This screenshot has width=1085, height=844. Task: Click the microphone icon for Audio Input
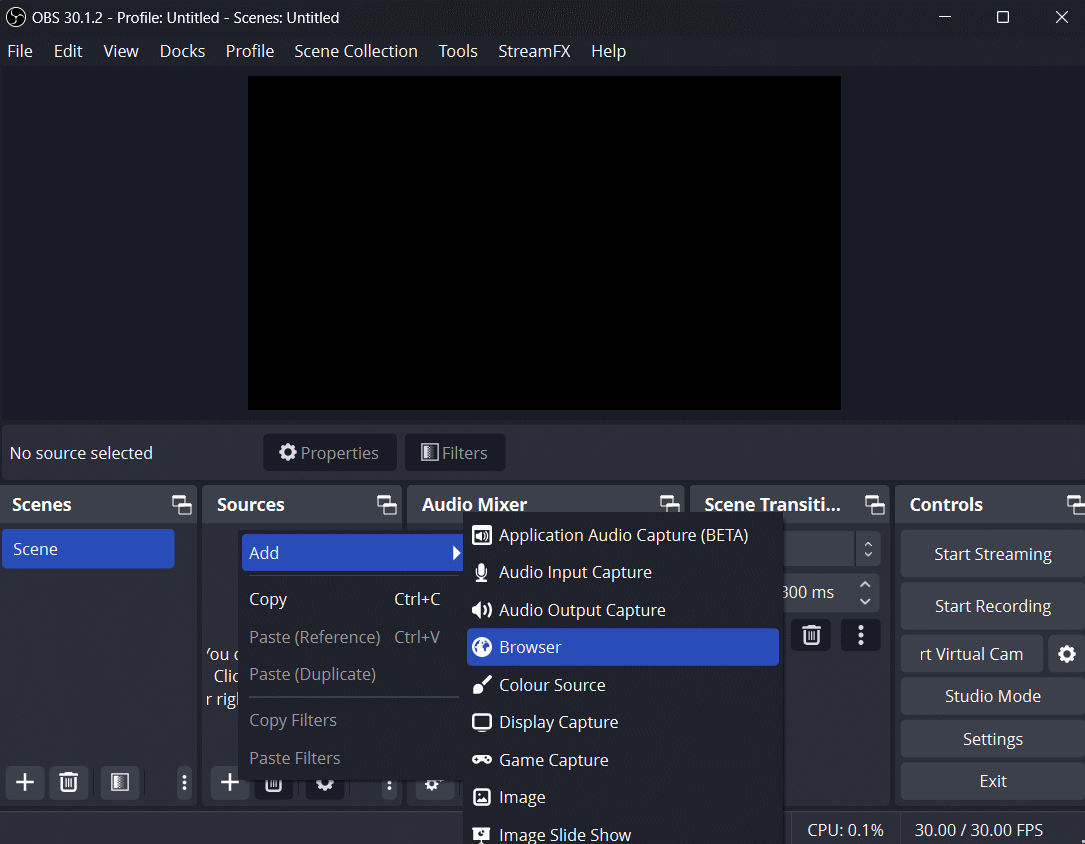[482, 573]
